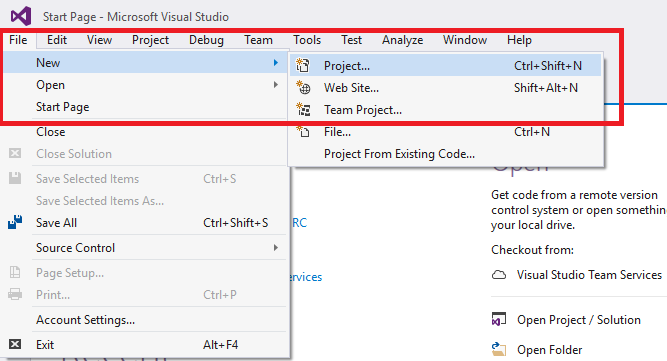Click the New Project icon in submenu
The width and height of the screenshot is (667, 361).
[x=303, y=65]
